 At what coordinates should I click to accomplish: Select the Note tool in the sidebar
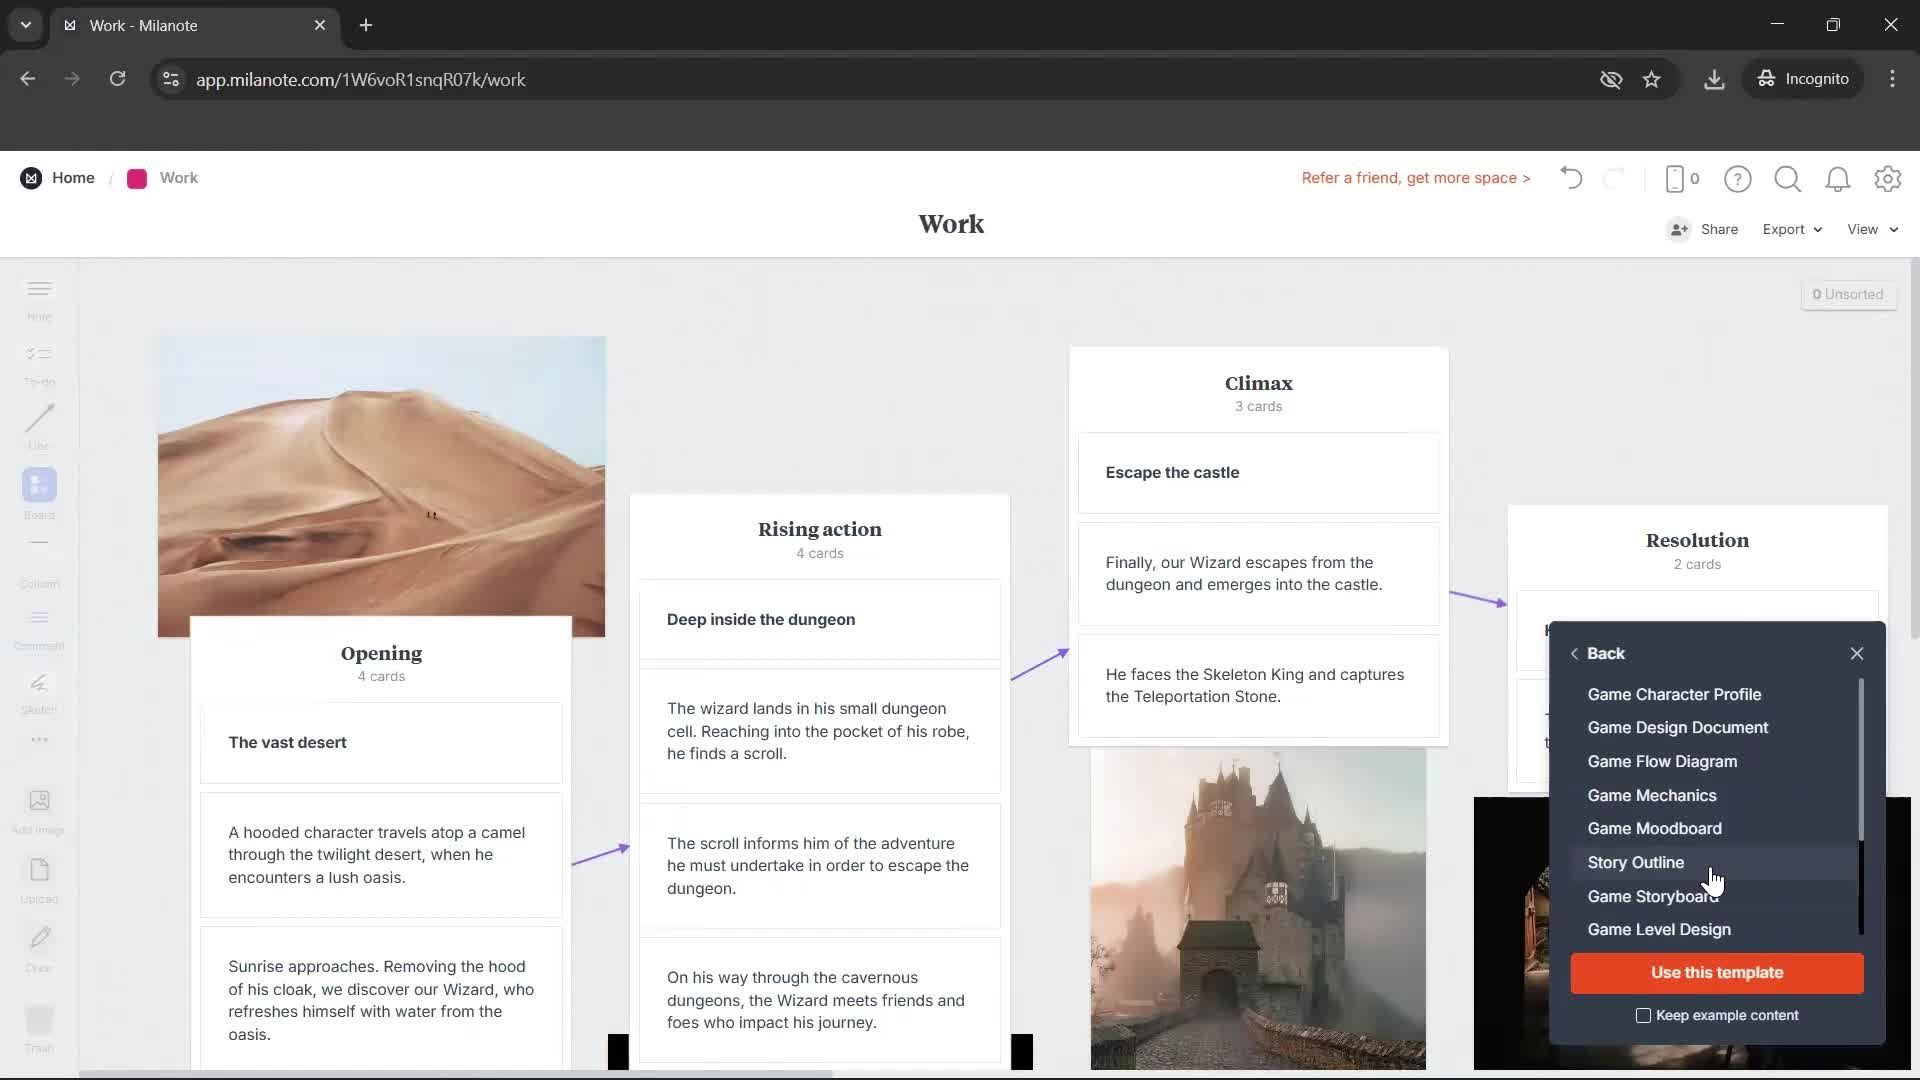click(38, 297)
